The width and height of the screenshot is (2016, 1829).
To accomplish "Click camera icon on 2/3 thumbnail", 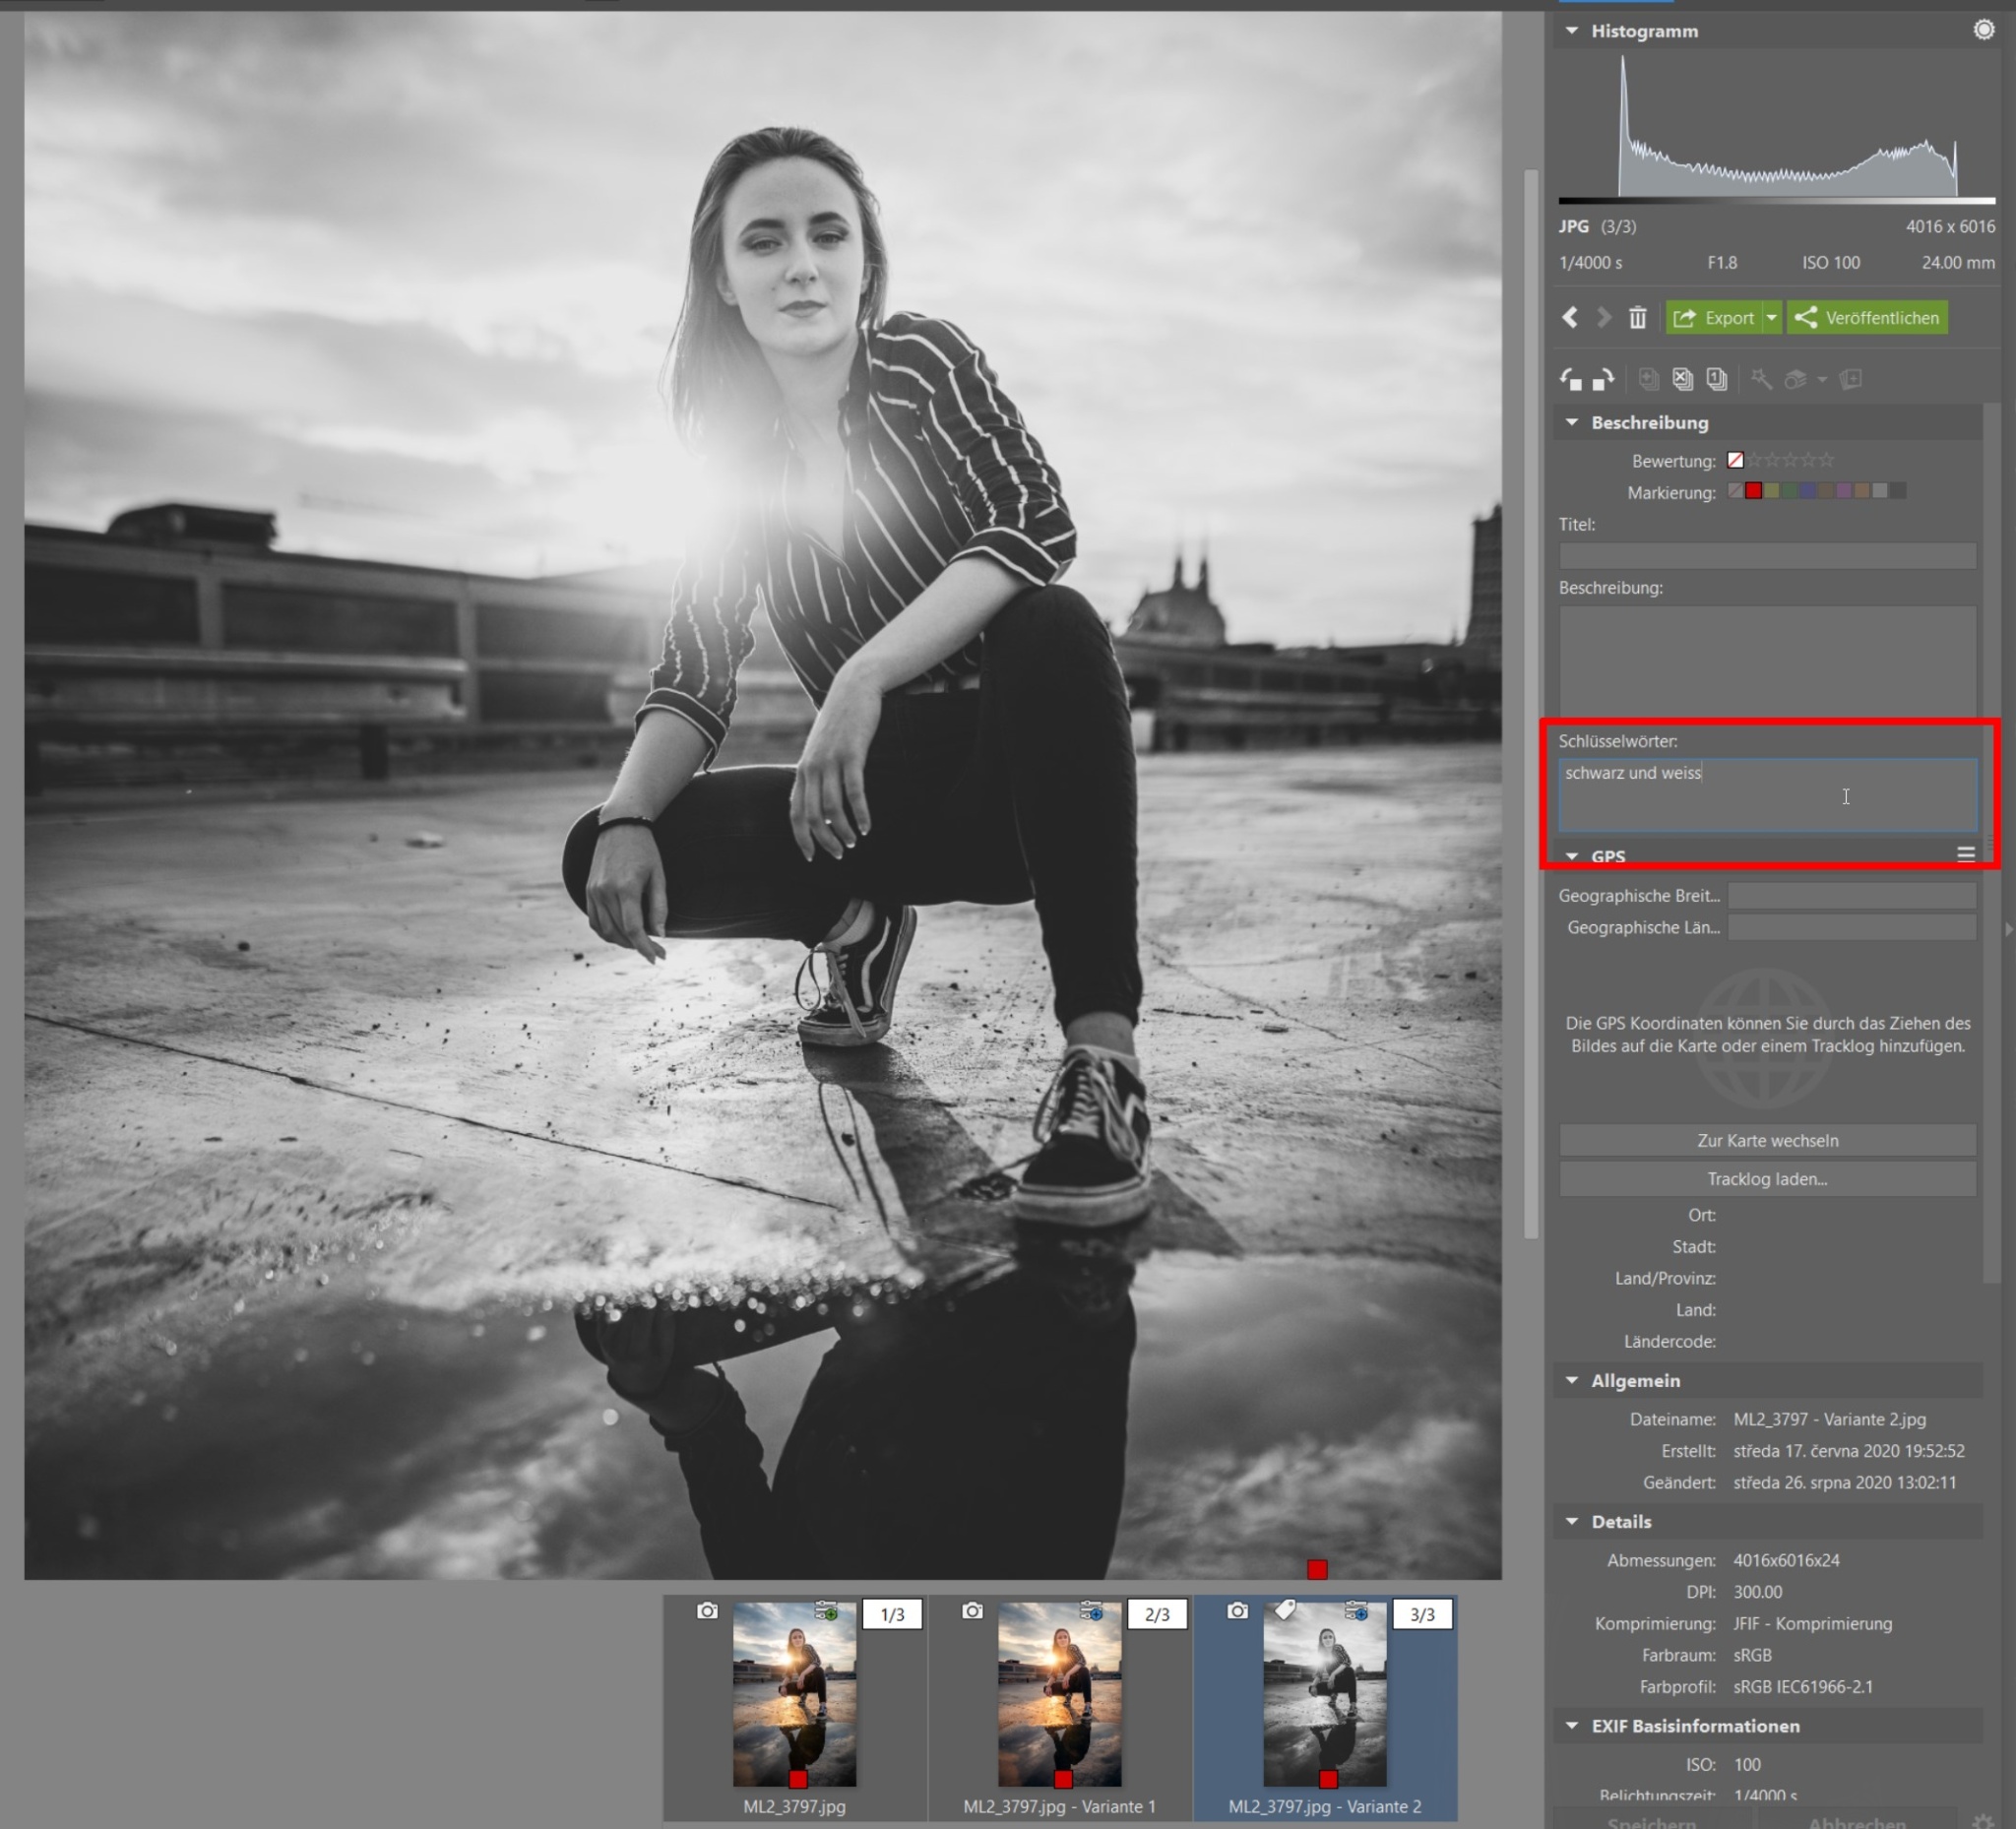I will [972, 1611].
